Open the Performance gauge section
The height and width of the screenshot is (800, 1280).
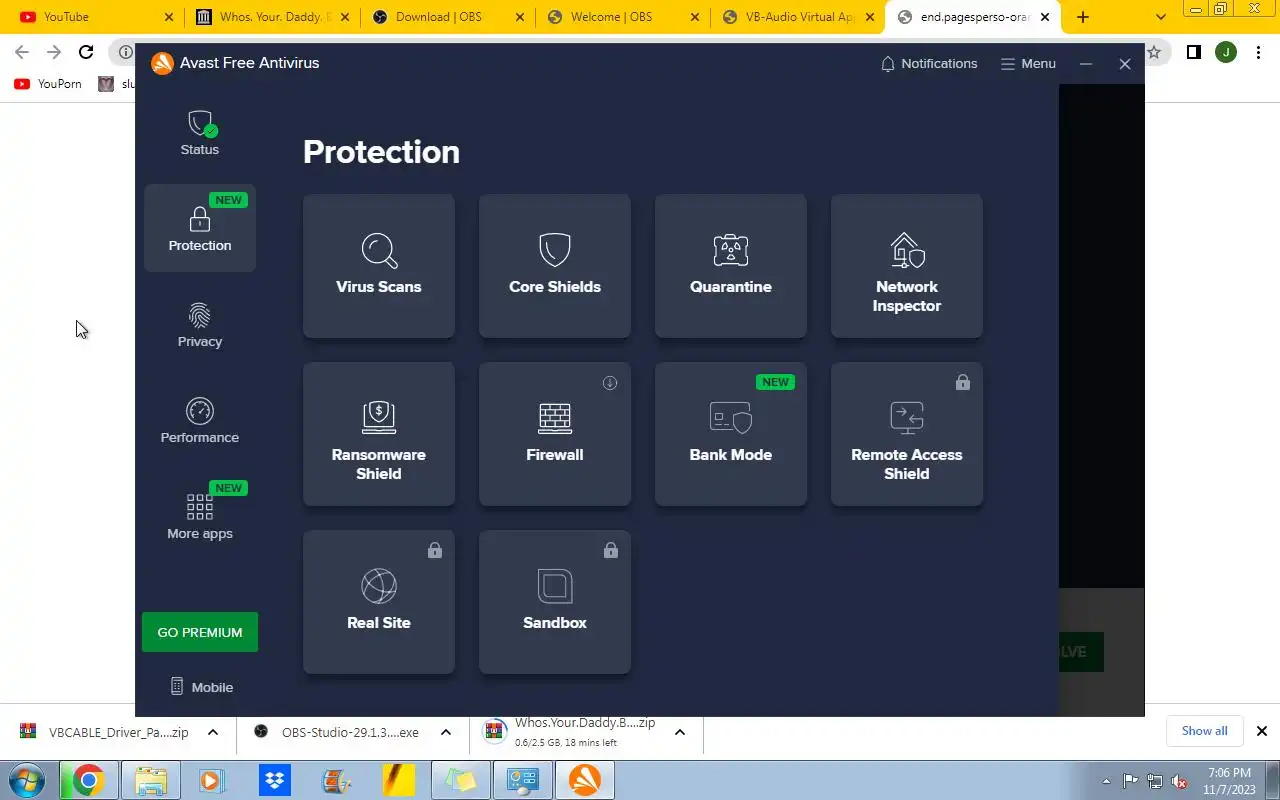tap(200, 421)
